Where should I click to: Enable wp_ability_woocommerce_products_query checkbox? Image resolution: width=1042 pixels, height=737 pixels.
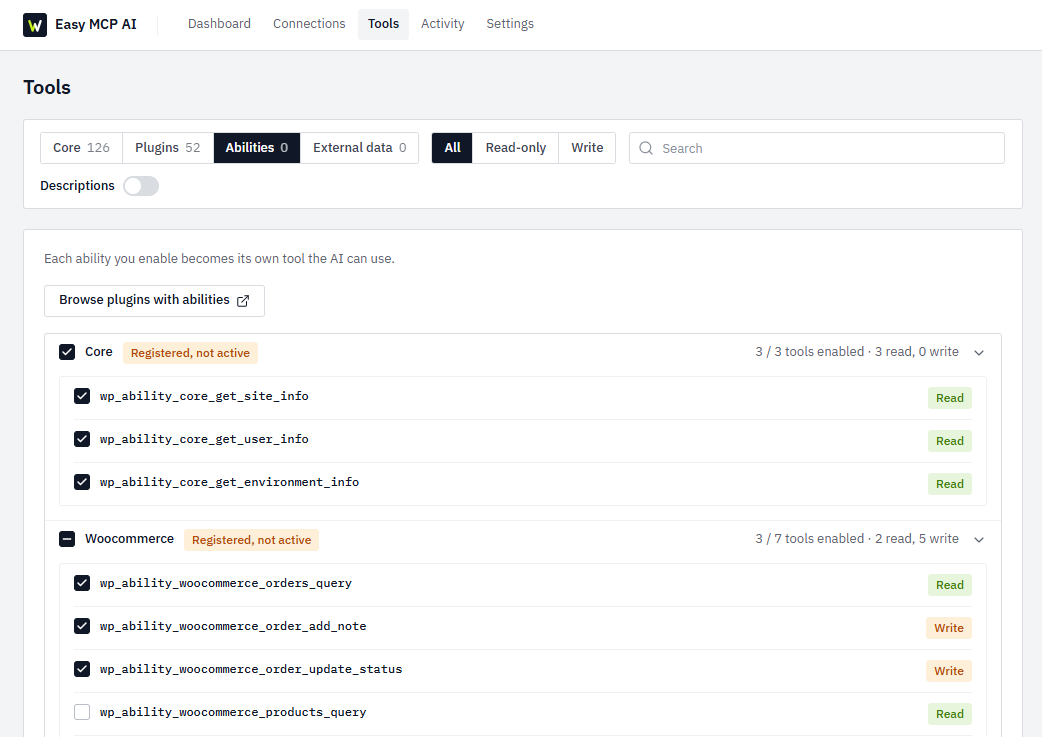(82, 712)
